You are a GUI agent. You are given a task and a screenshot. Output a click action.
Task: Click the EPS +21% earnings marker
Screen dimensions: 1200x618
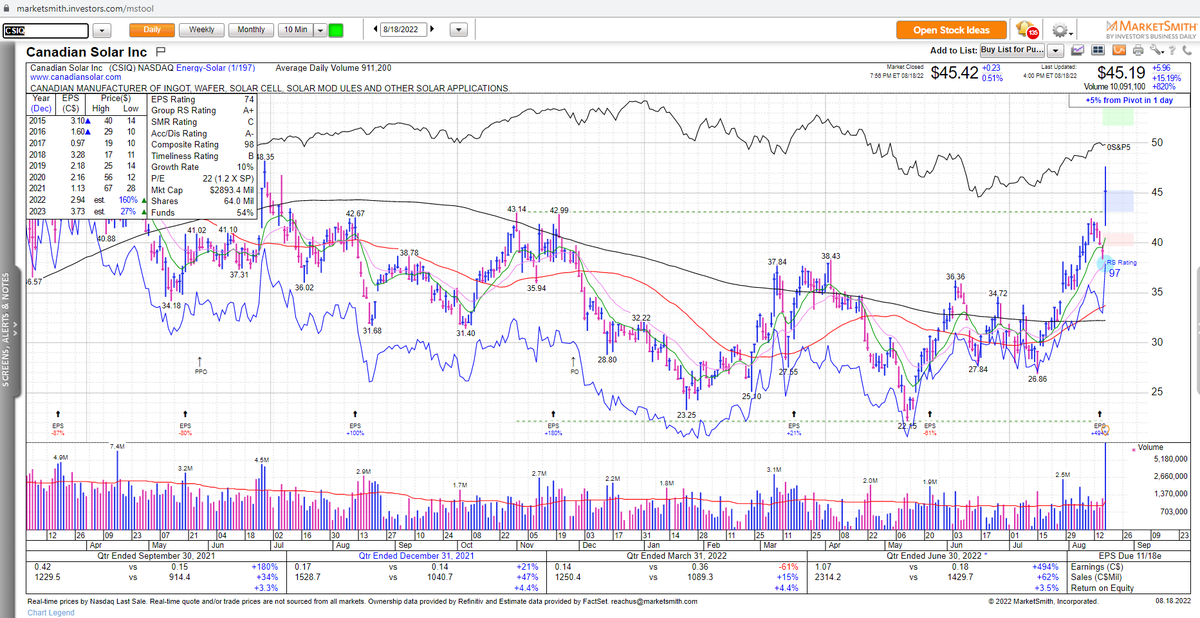(x=795, y=421)
